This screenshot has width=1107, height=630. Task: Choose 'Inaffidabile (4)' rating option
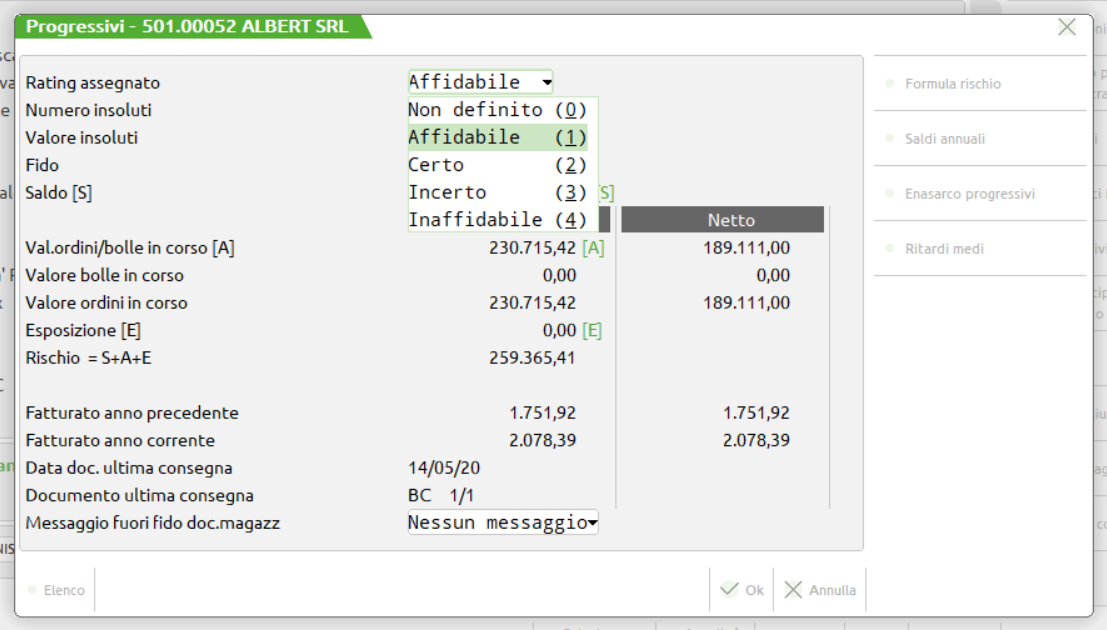[x=497, y=220]
